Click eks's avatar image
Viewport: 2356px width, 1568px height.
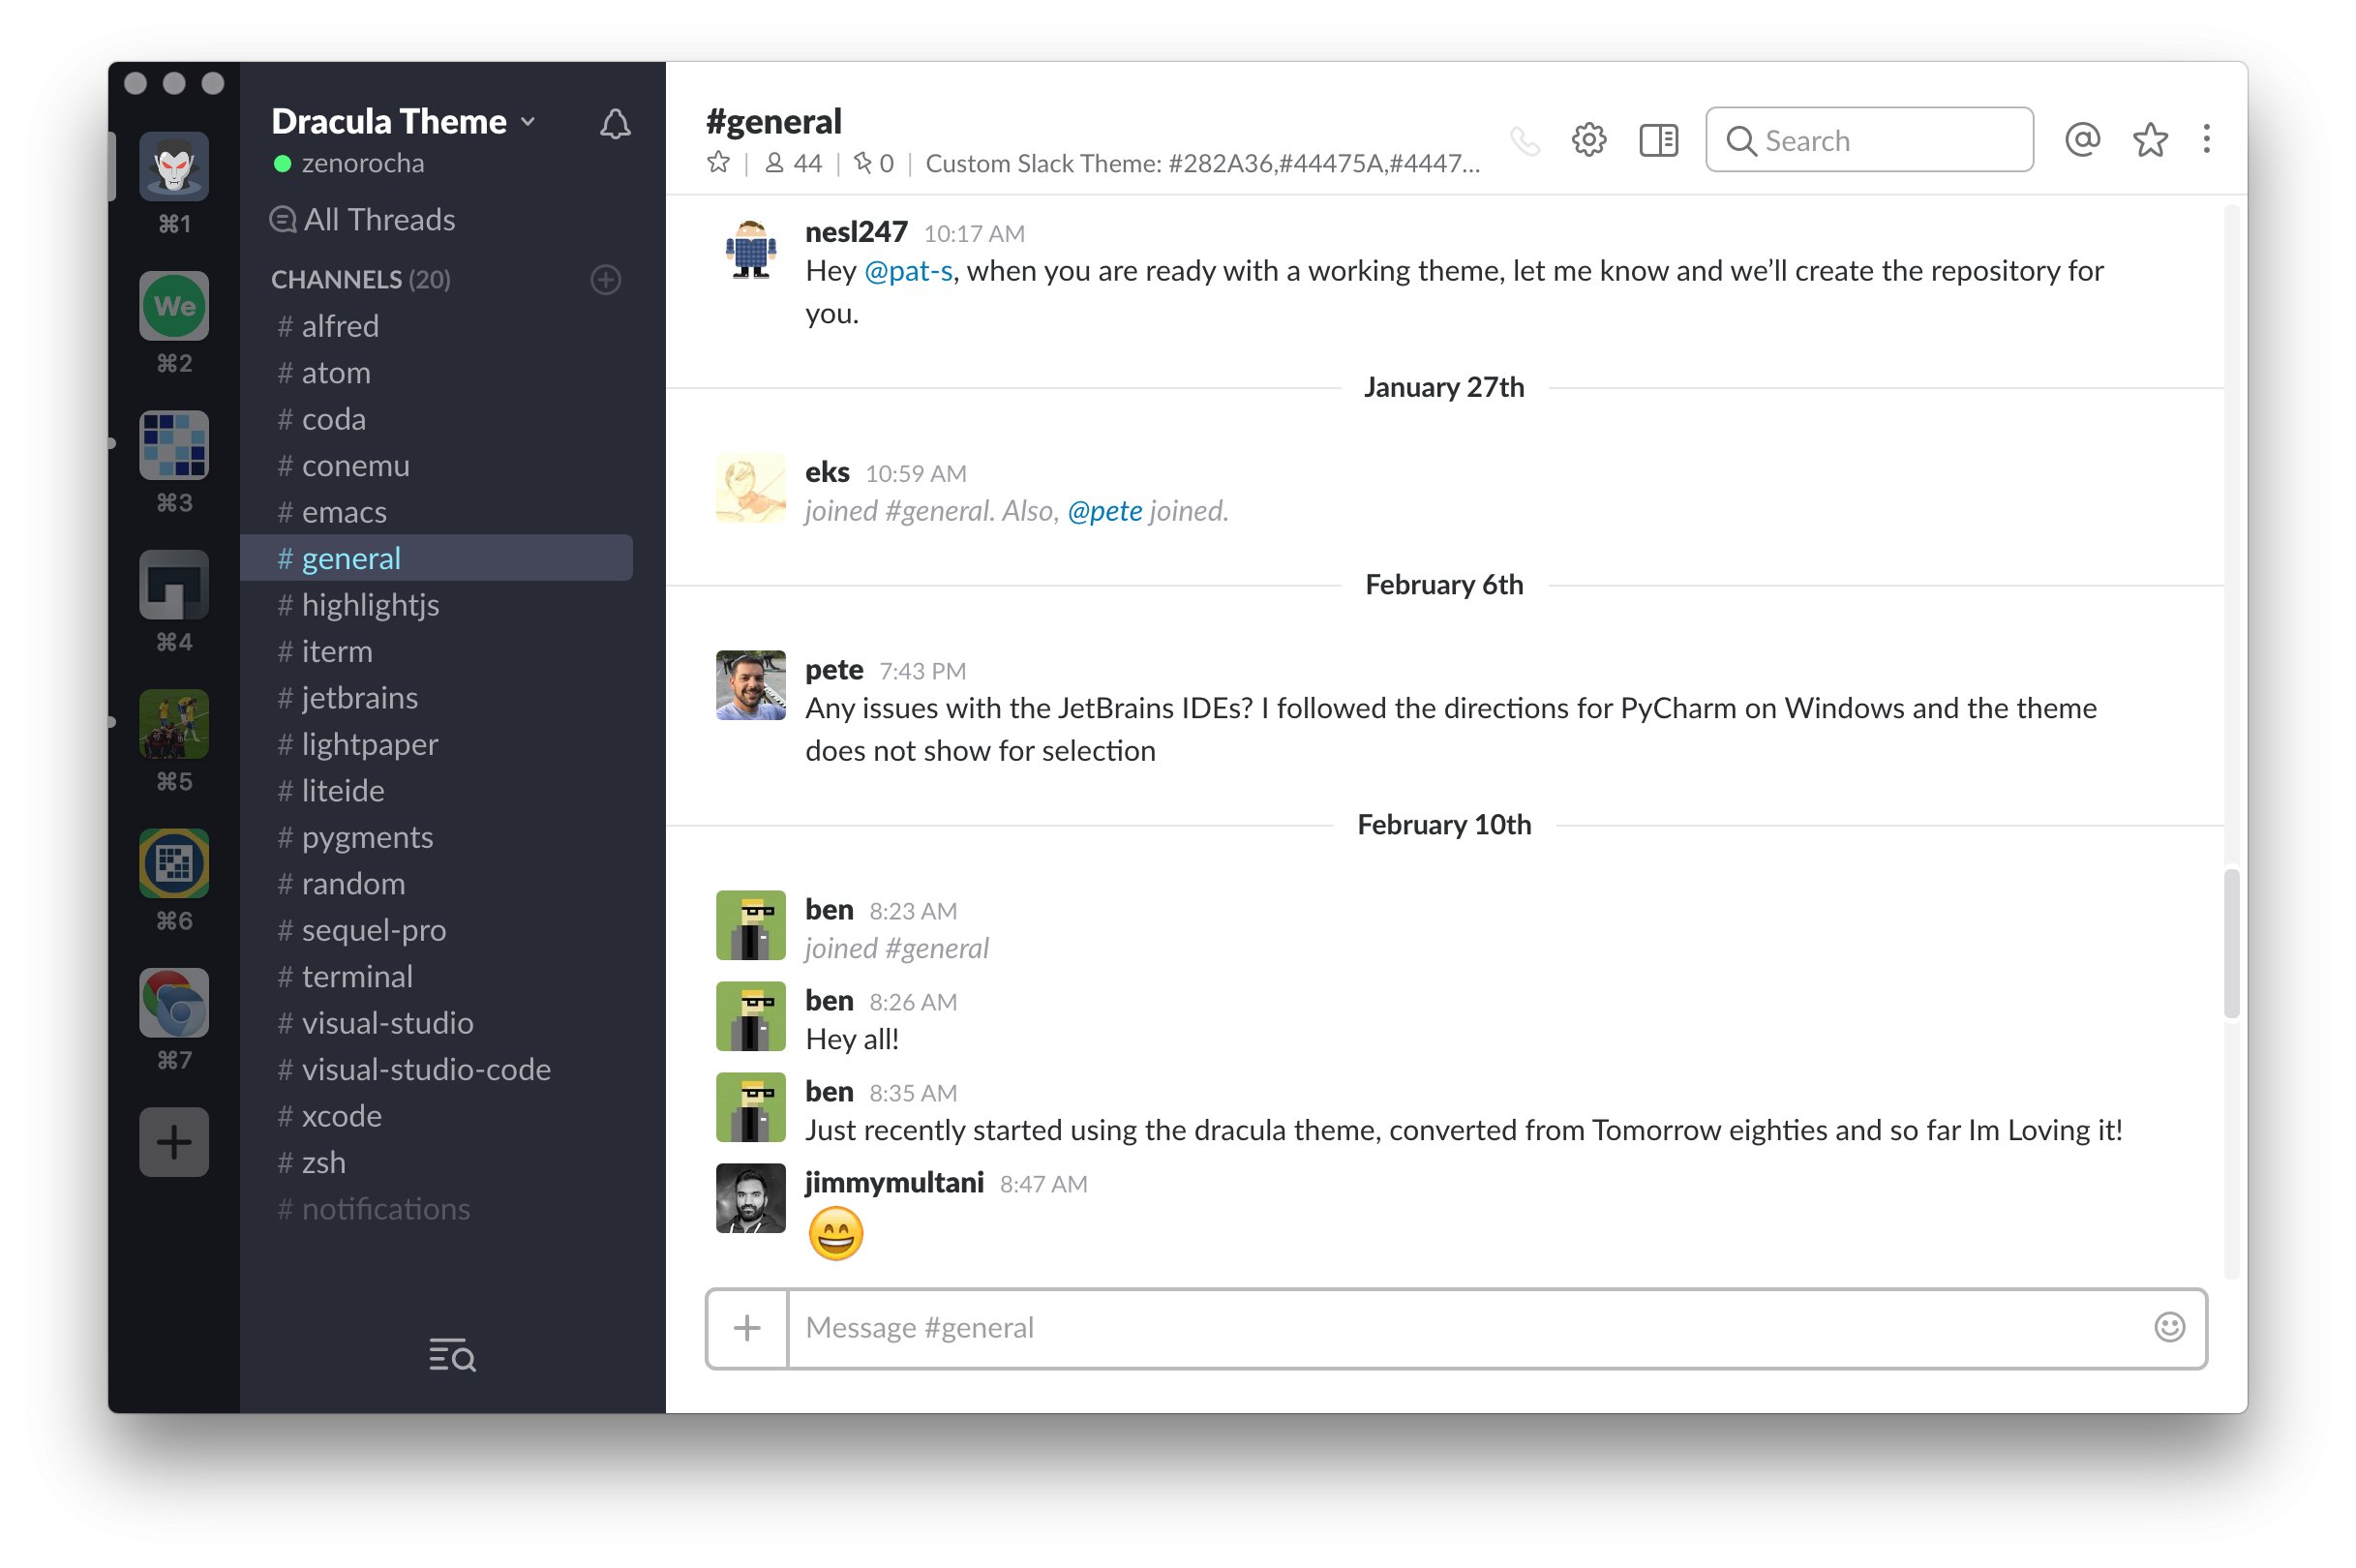click(x=751, y=488)
